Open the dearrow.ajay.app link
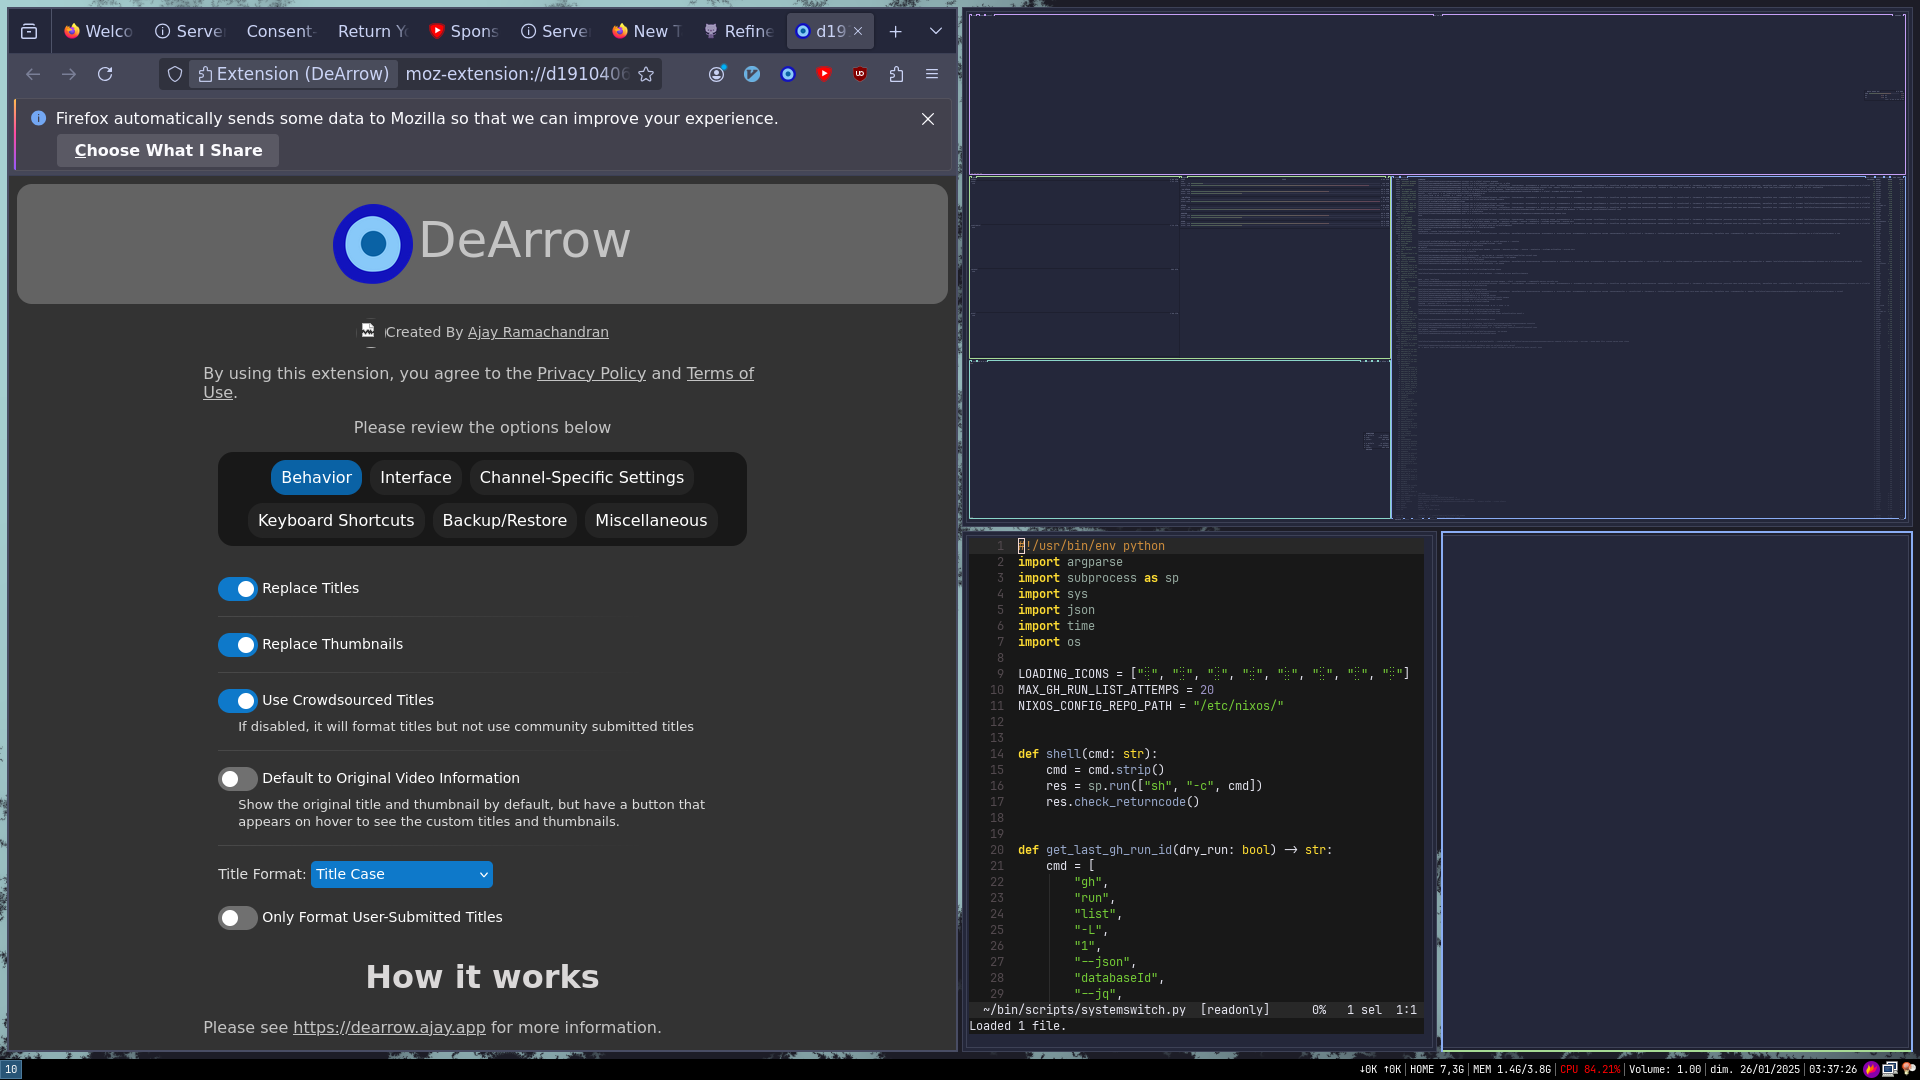This screenshot has width=1920, height=1080. [x=389, y=1028]
